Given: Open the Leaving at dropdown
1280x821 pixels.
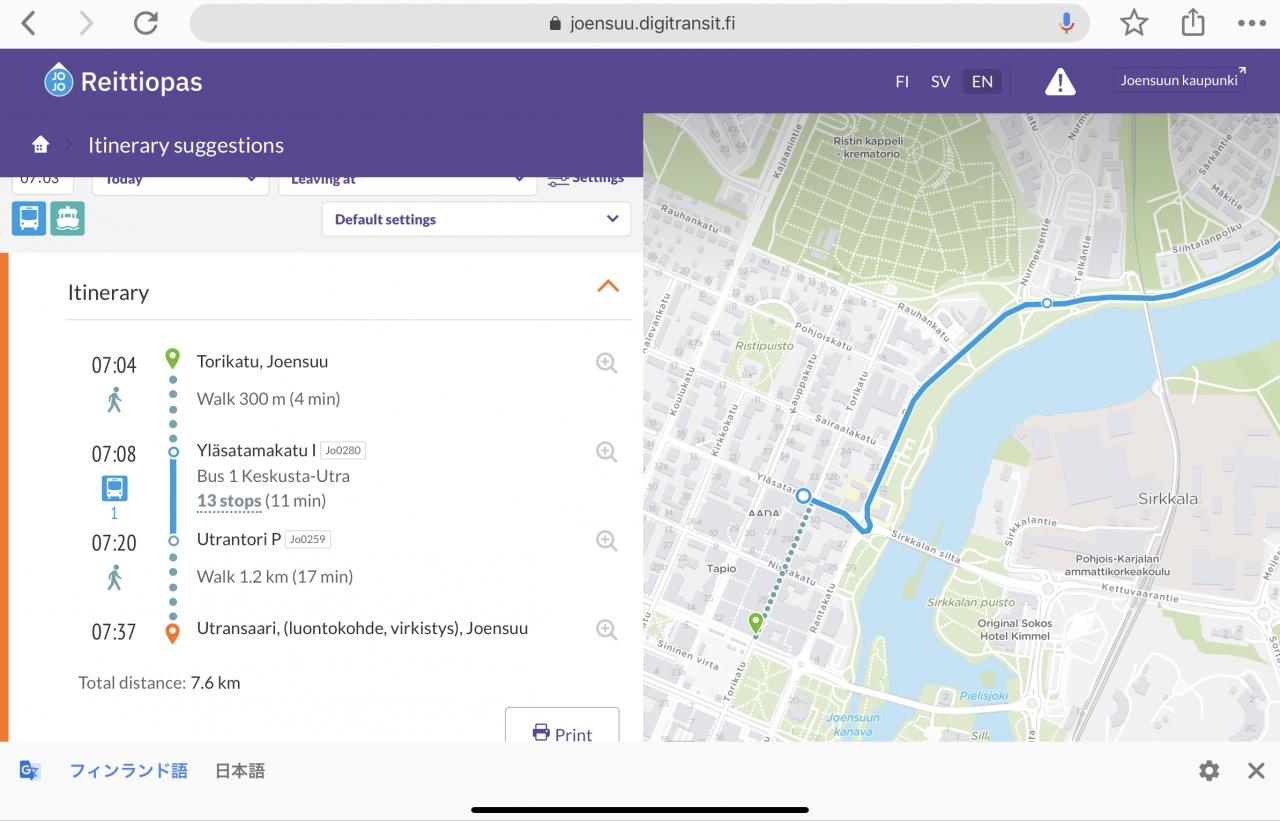Looking at the screenshot, I should tap(406, 182).
